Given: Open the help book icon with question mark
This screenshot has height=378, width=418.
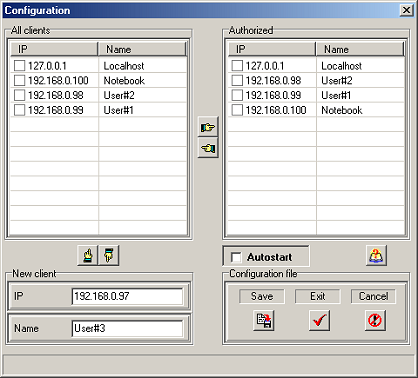Looking at the screenshot, I should click(376, 256).
